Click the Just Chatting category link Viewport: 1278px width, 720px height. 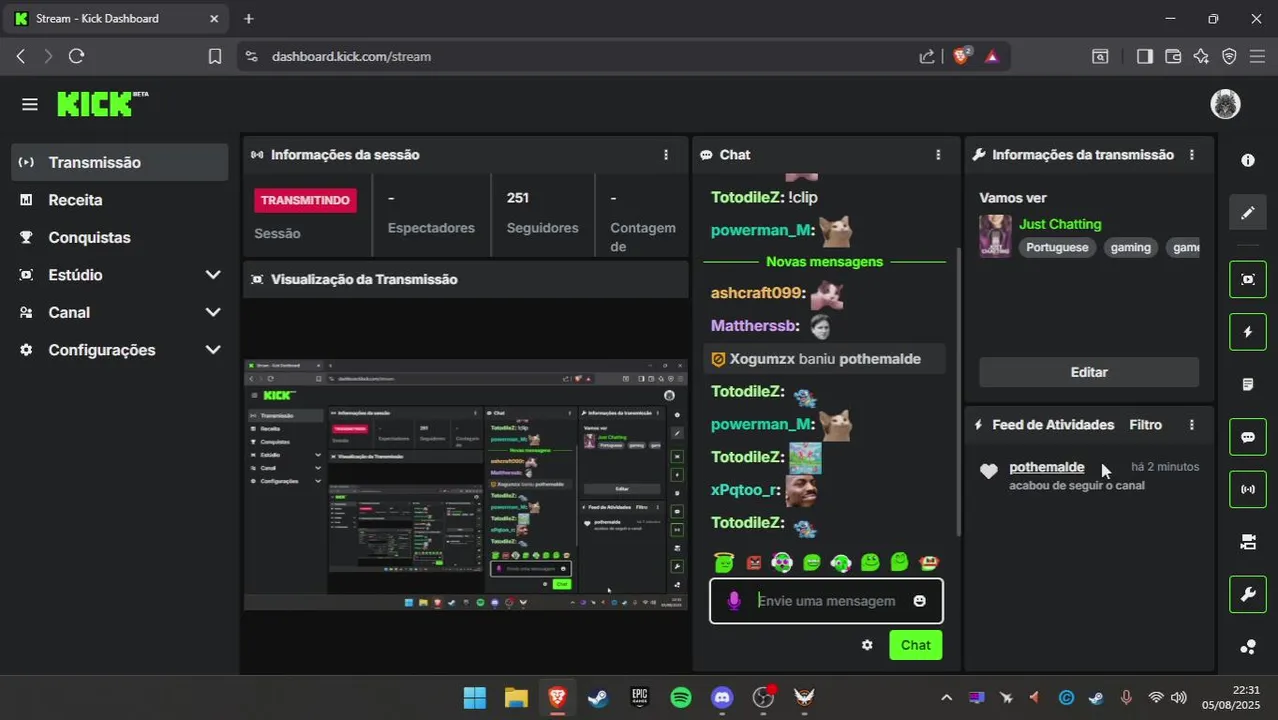click(x=1060, y=224)
